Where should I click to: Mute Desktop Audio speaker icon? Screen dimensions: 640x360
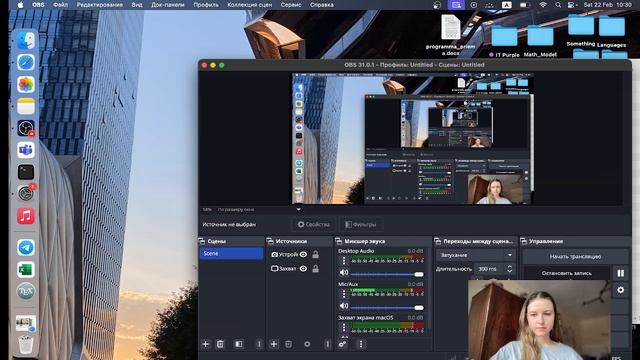(x=344, y=272)
